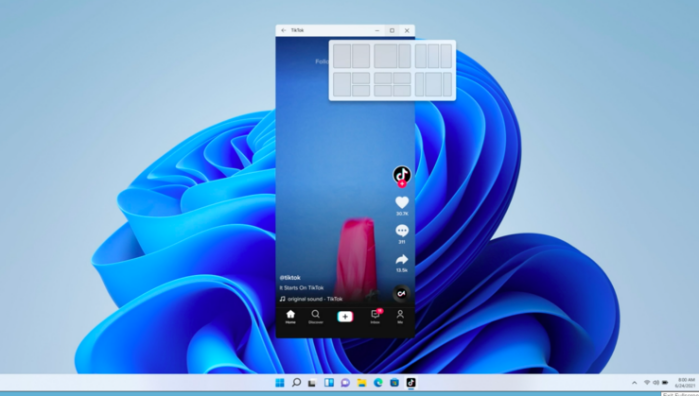
Task: Open taskbar Search
Action: pos(296,383)
